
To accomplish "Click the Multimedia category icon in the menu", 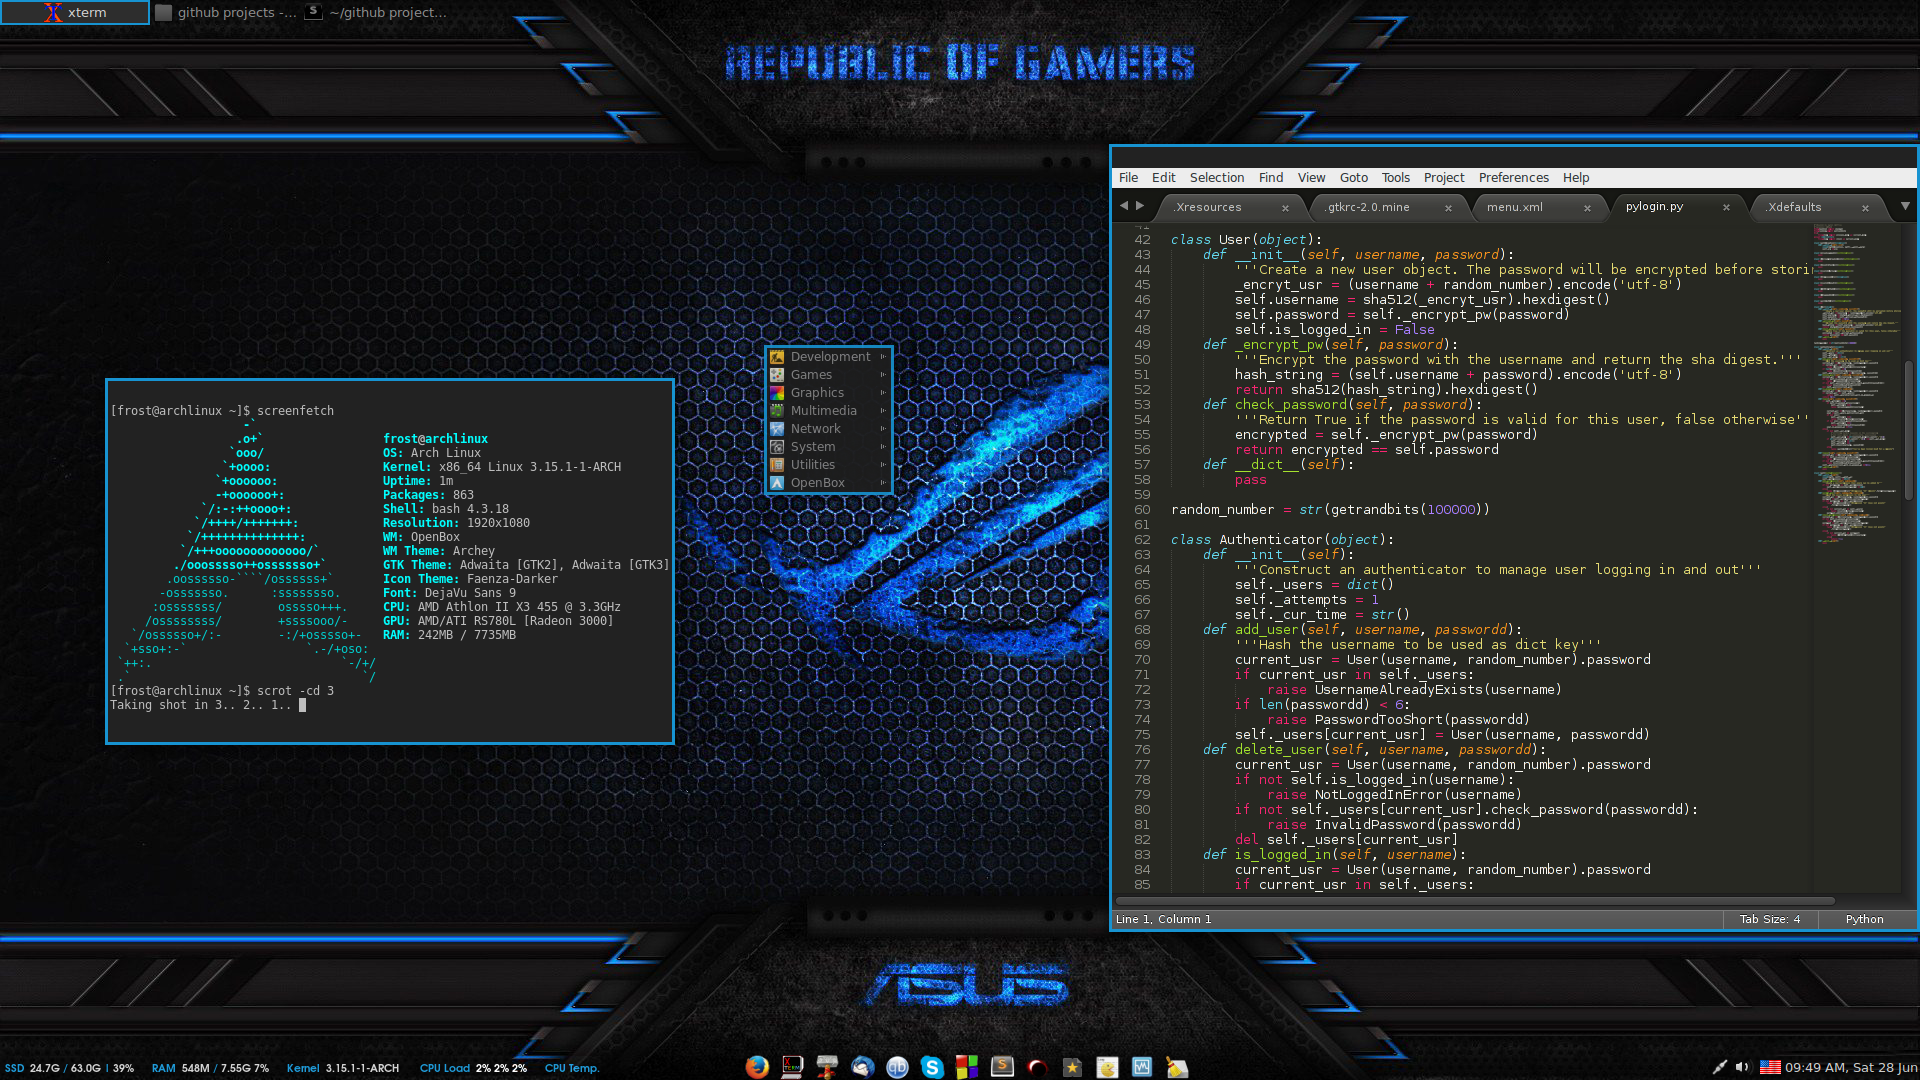I will pos(777,411).
